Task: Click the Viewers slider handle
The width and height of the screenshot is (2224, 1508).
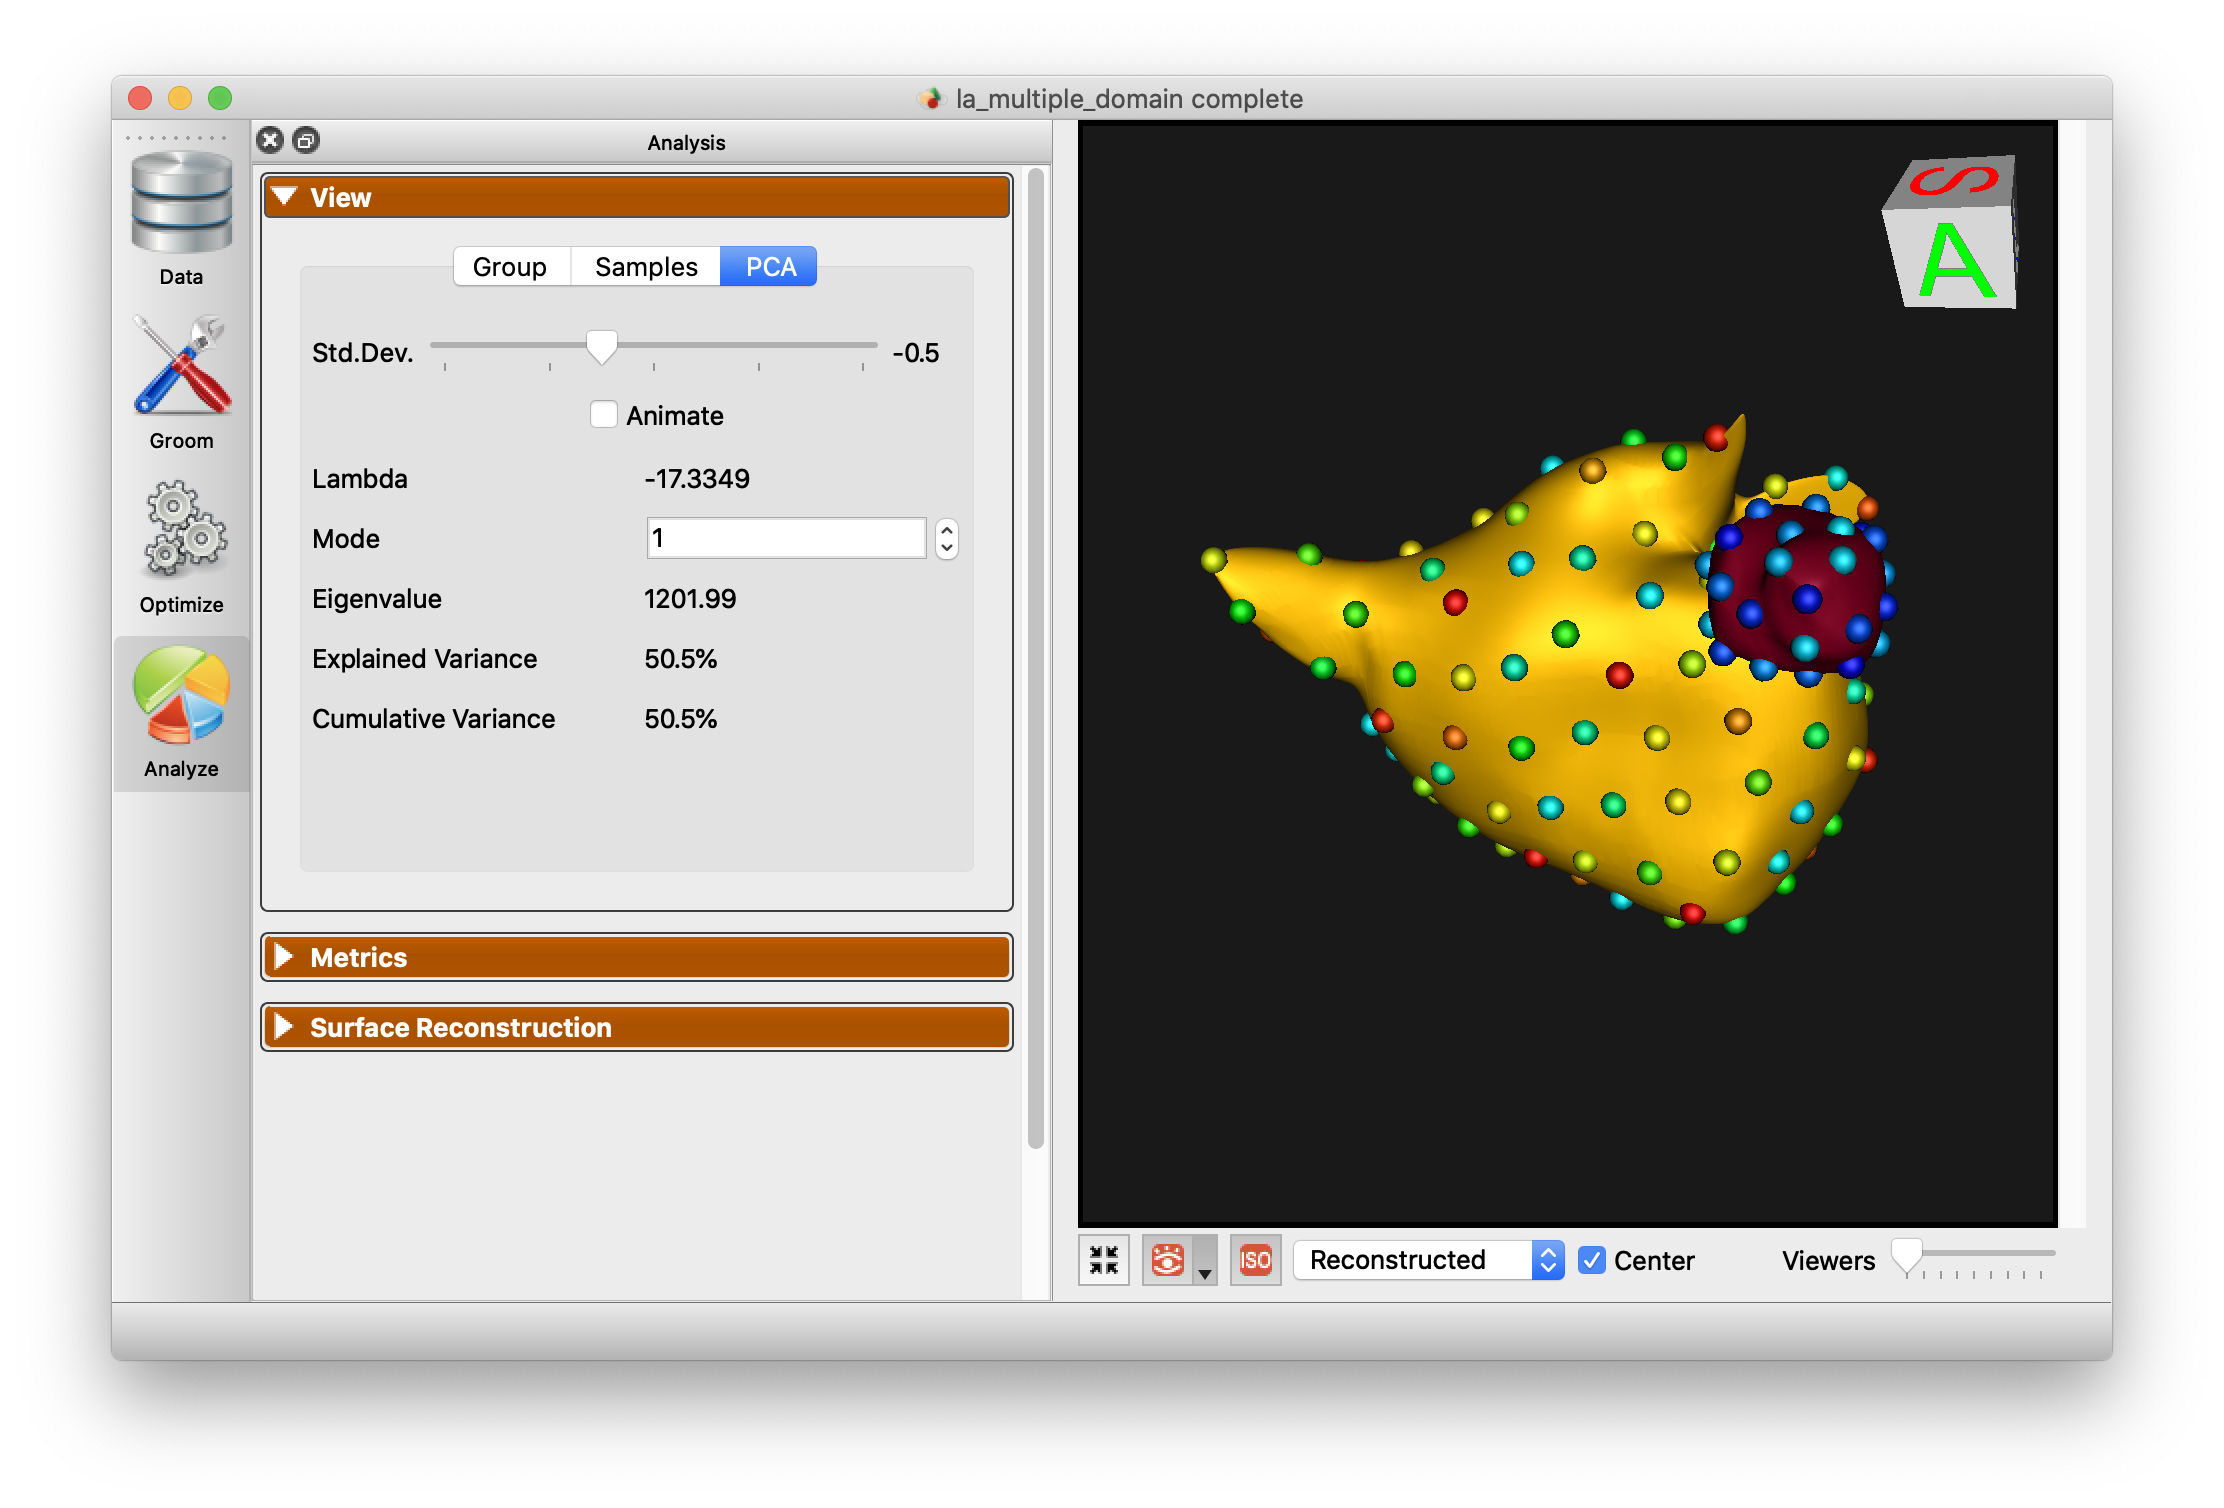Action: pos(1907,1256)
